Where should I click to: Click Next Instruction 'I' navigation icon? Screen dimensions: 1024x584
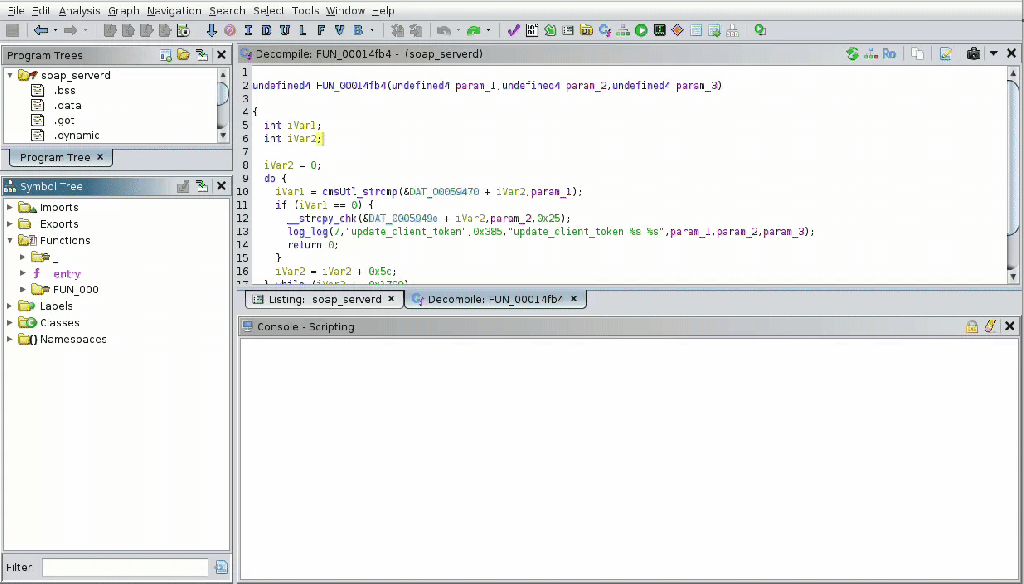coord(248,30)
